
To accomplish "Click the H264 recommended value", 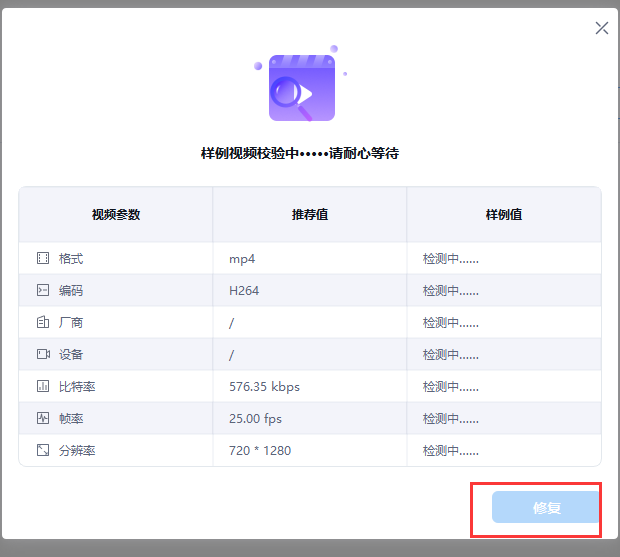I will coord(244,291).
